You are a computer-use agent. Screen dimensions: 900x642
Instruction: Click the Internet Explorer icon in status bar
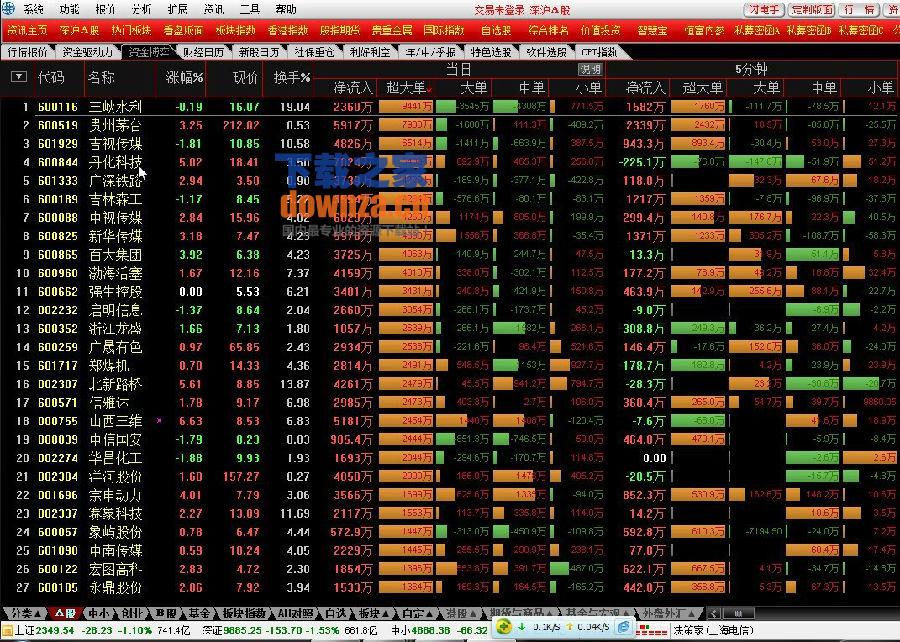click(x=623, y=629)
